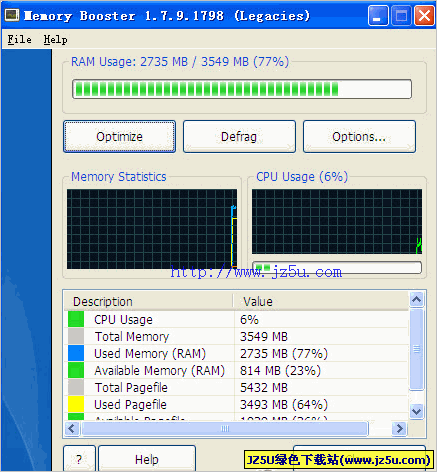
Task: Select the yellow Used Pagefile color swatch
Action: (76, 404)
